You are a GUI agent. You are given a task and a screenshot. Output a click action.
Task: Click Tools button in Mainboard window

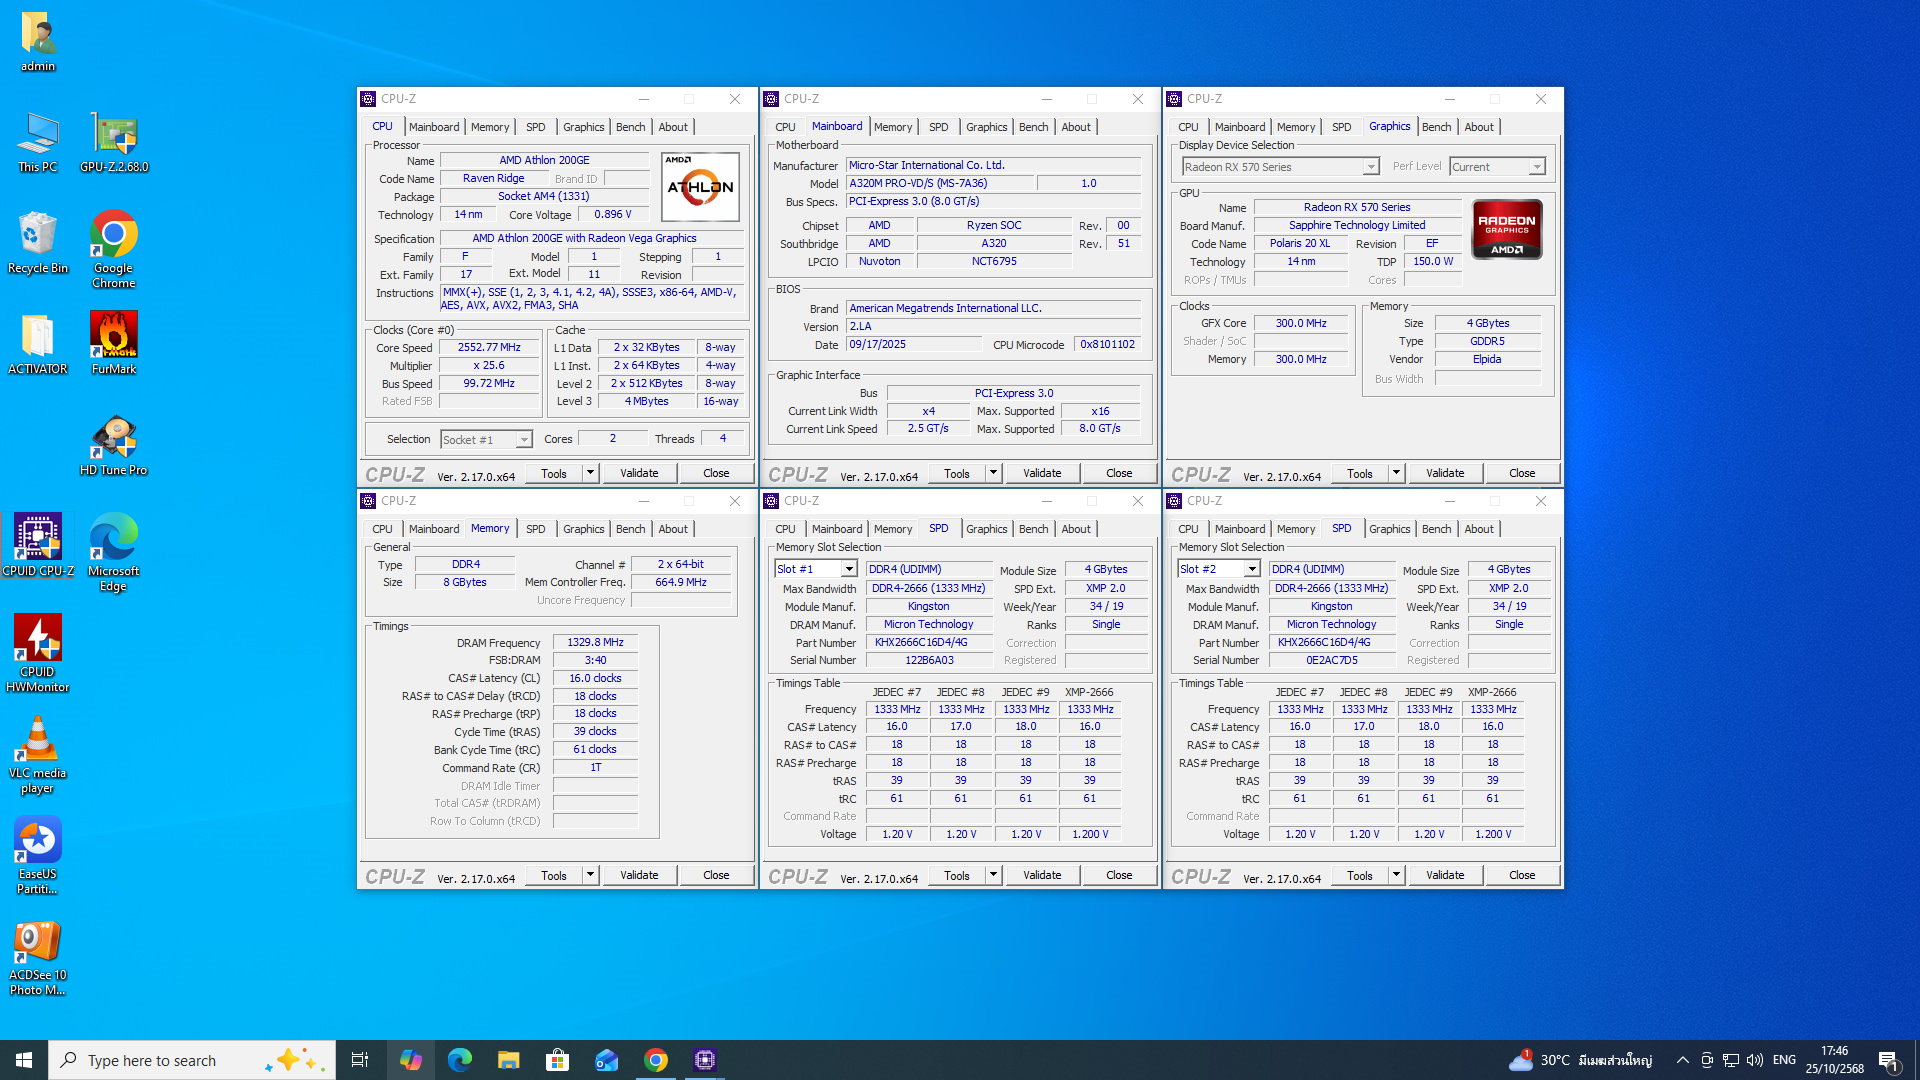(x=956, y=473)
